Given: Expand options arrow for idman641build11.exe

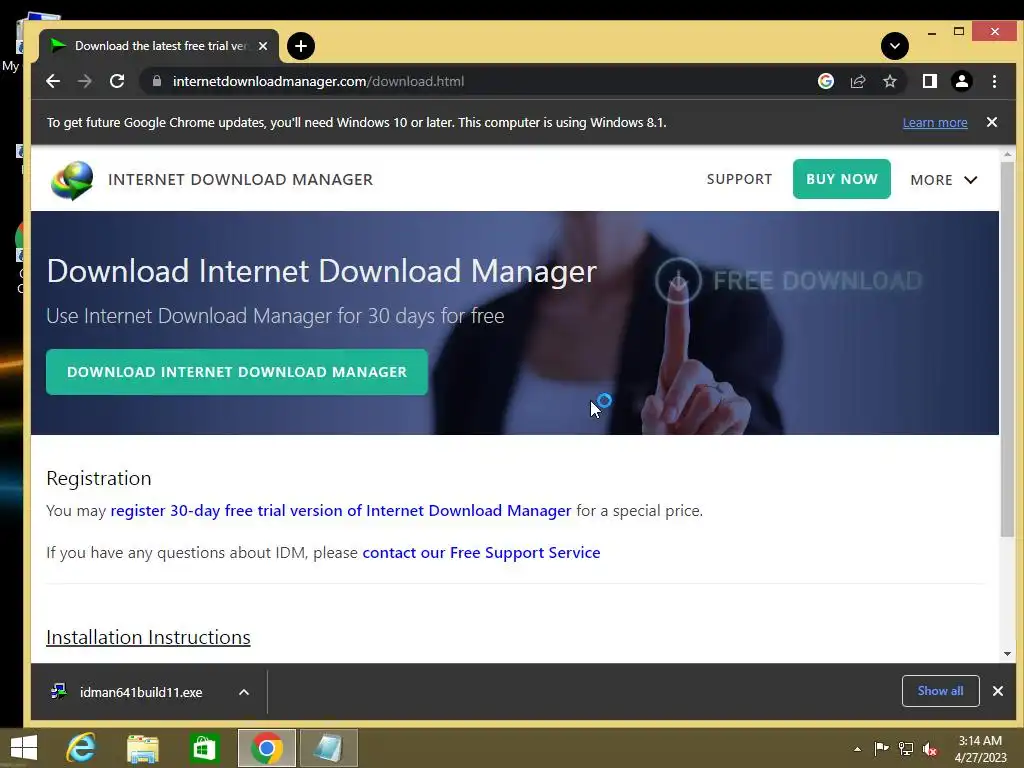Looking at the screenshot, I should pyautogui.click(x=244, y=692).
